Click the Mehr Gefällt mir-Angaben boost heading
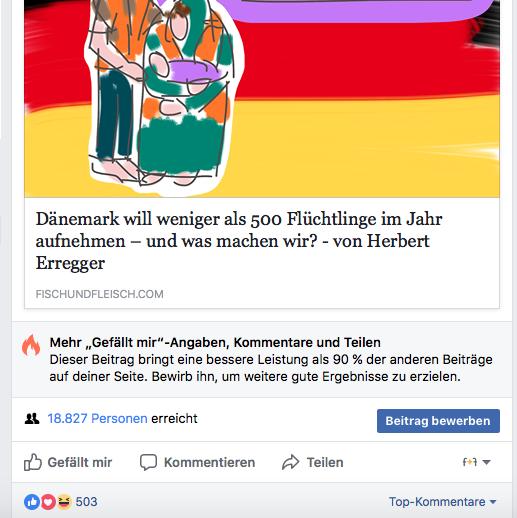The width and height of the screenshot is (517, 518). pos(215,342)
